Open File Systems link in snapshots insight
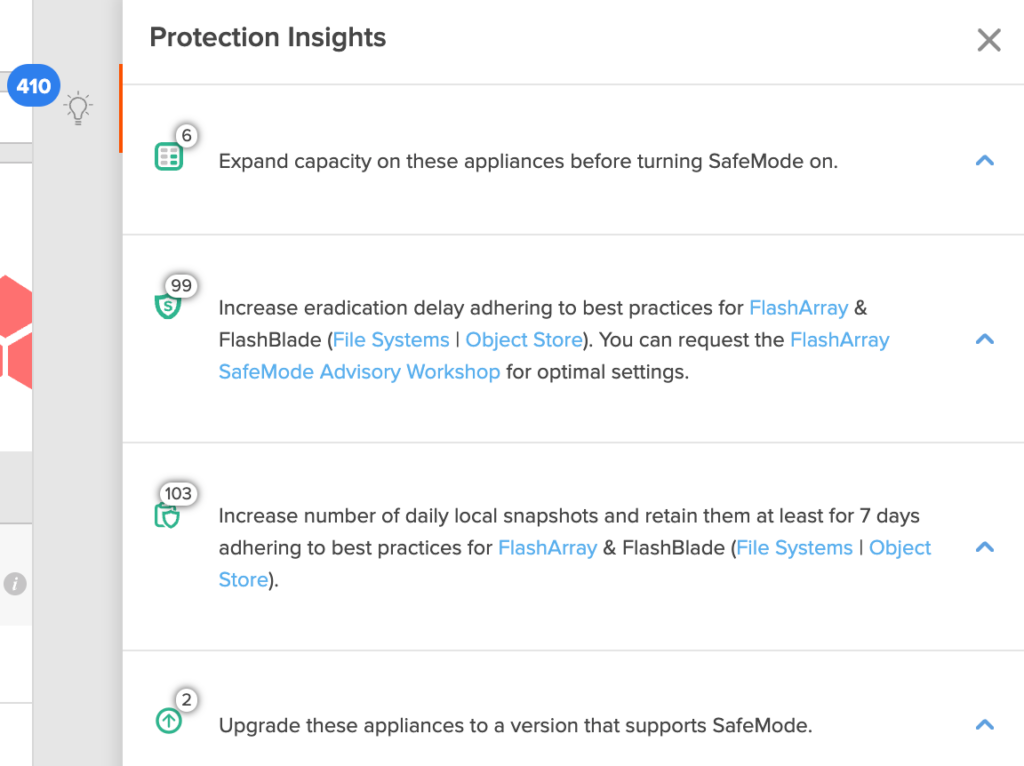Viewport: 1024px width, 766px height. tap(794, 547)
